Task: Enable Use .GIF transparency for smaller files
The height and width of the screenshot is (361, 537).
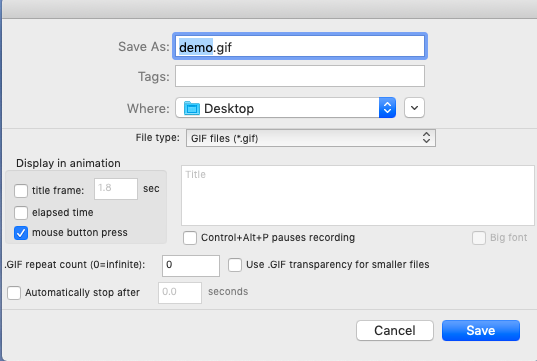Action: [x=235, y=265]
